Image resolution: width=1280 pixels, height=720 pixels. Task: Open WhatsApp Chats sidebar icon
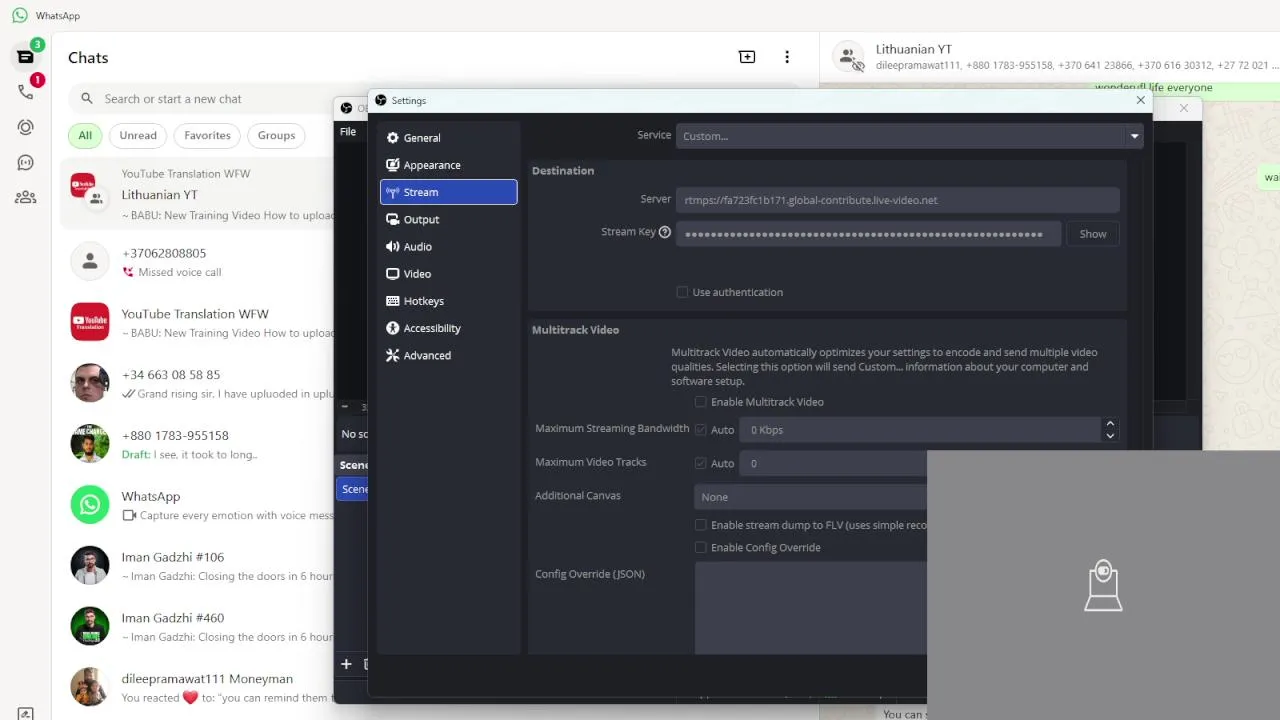tap(26, 57)
